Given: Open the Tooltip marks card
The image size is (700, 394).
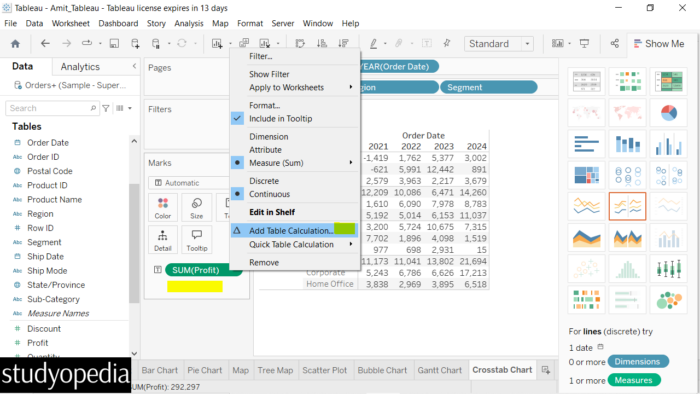Looking at the screenshot, I should (x=196, y=240).
